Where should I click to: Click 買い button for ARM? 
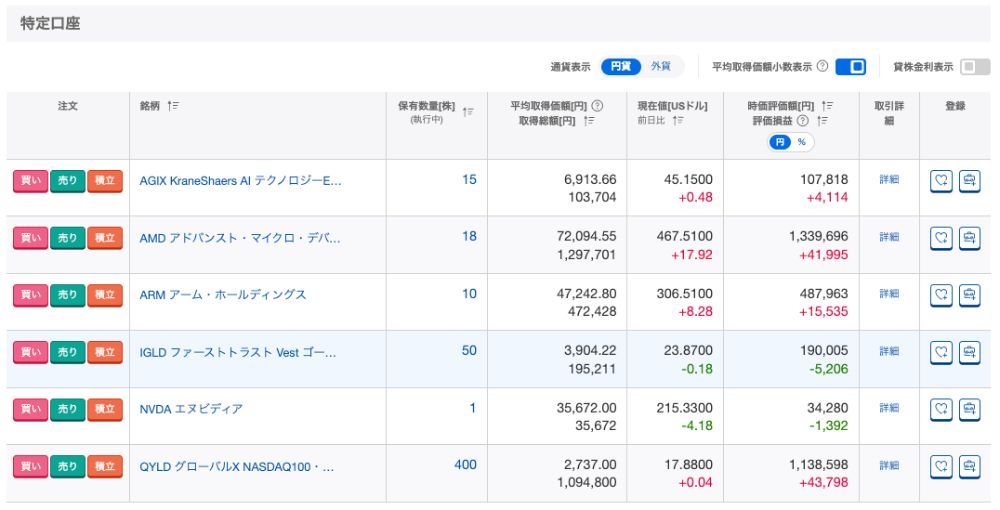pyautogui.click(x=31, y=295)
